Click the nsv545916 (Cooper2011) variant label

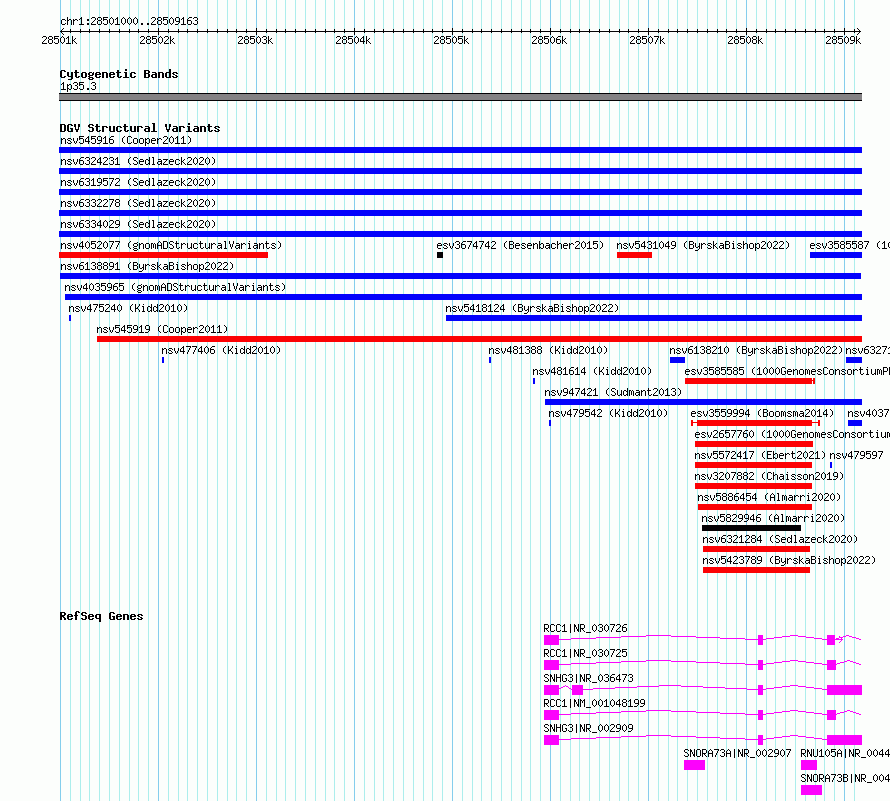pyautogui.click(x=126, y=140)
